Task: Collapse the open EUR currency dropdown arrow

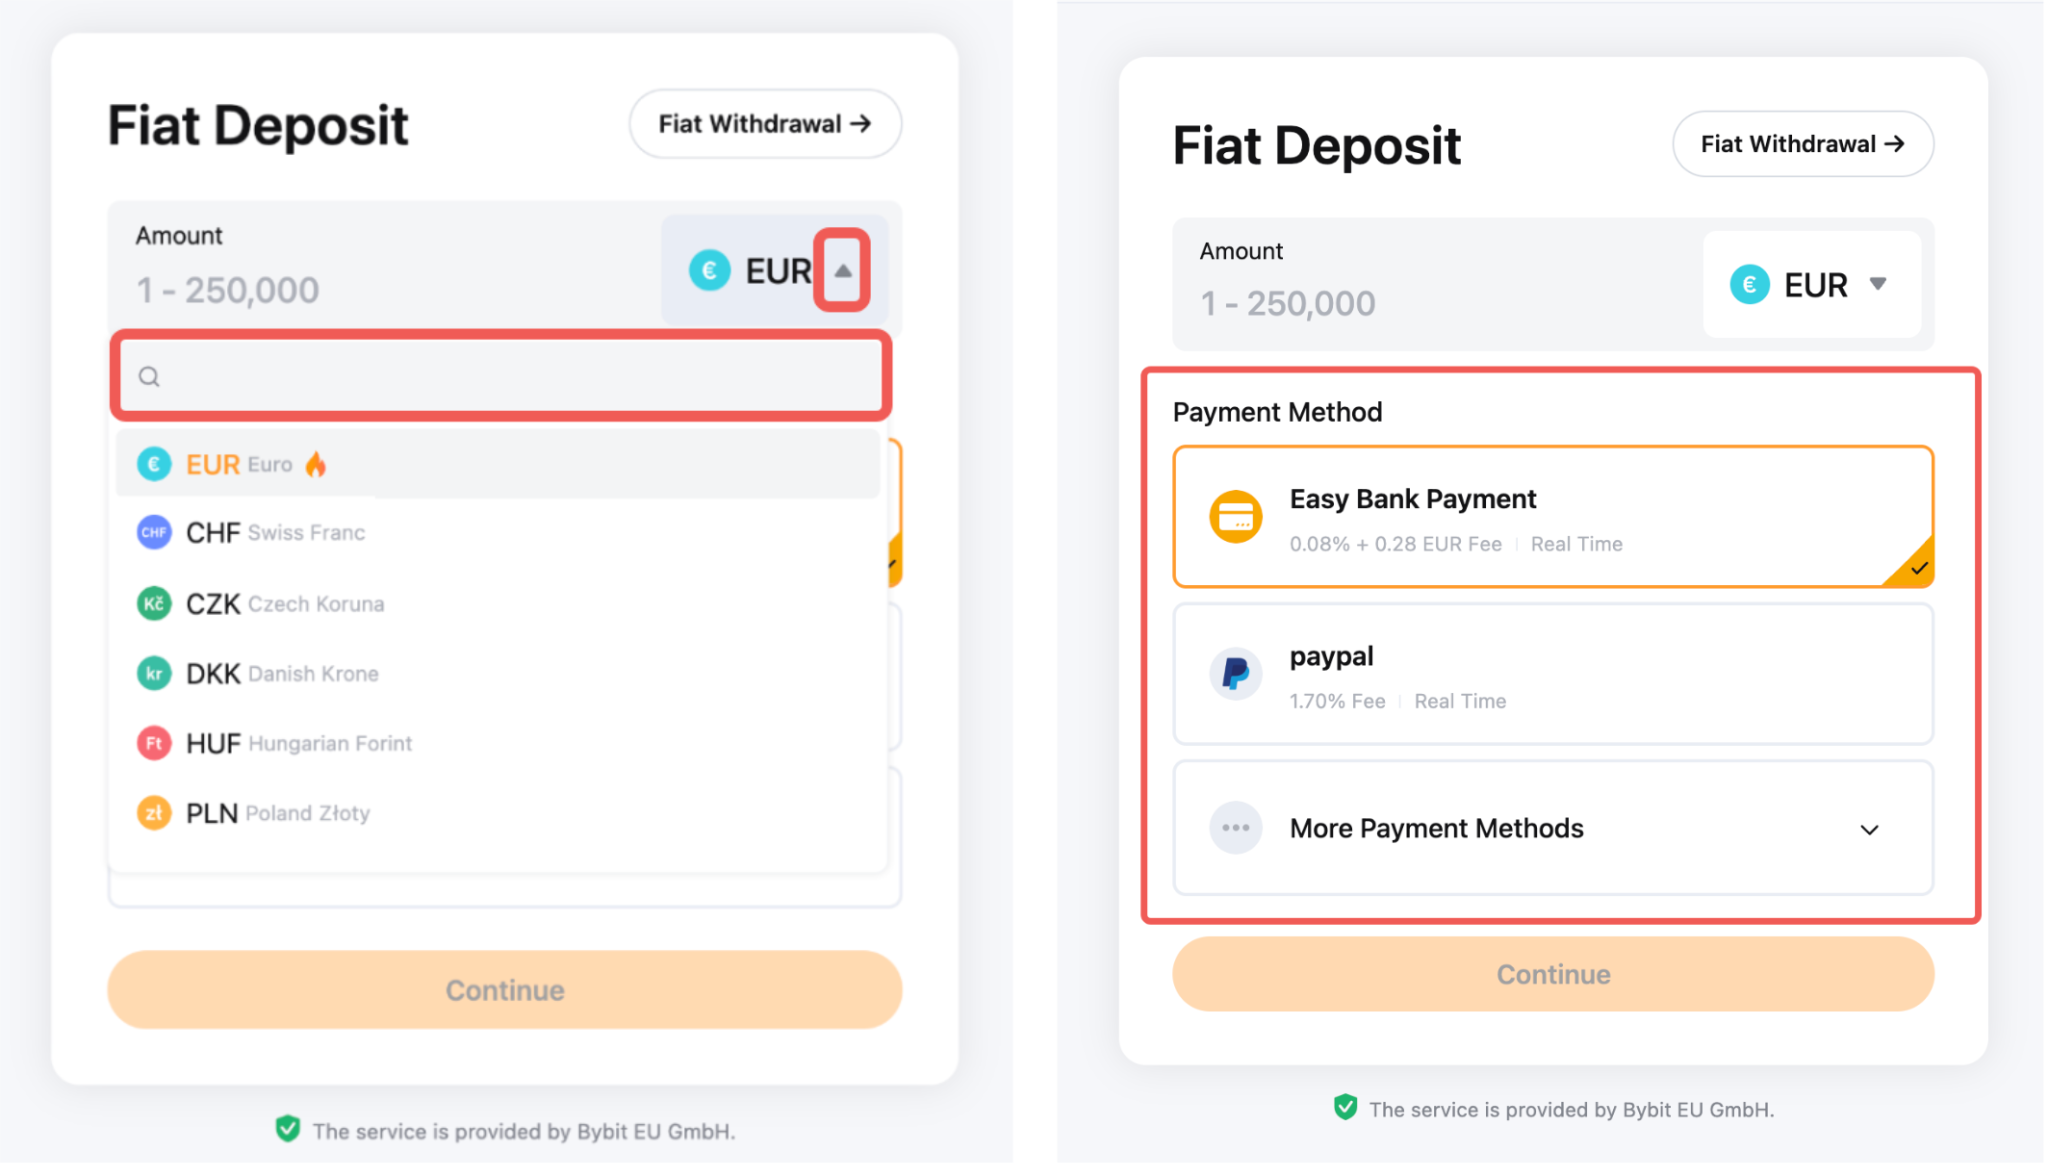Action: 843,271
